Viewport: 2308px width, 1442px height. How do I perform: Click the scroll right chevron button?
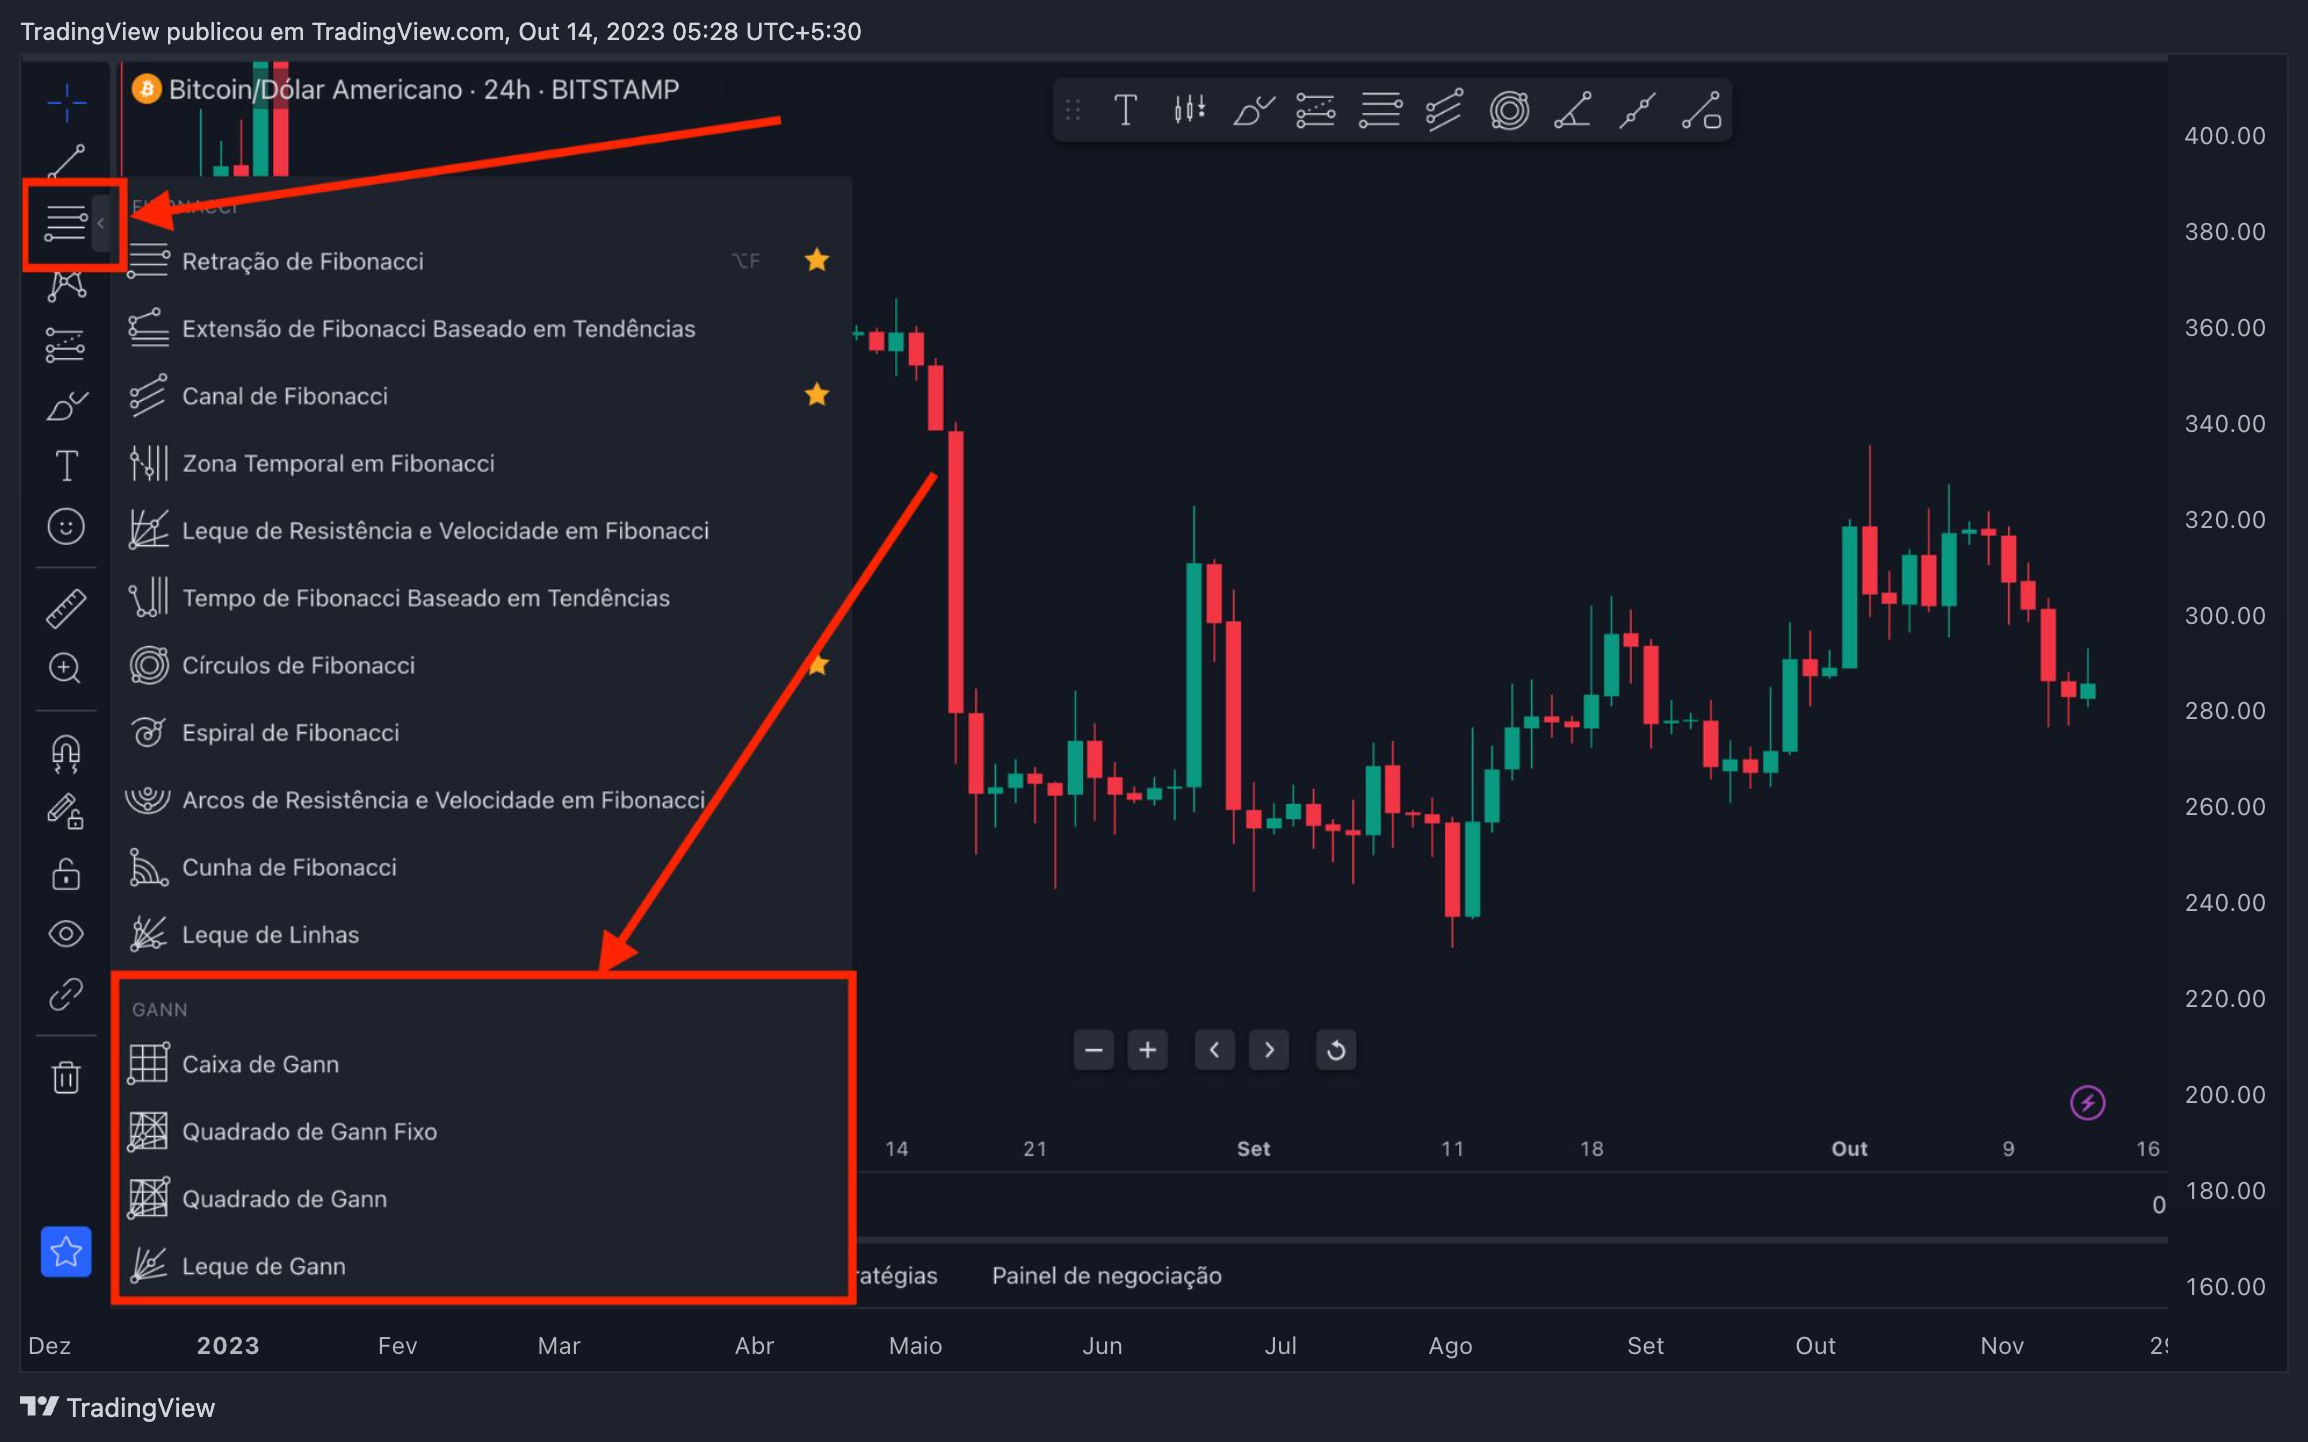click(1269, 1050)
